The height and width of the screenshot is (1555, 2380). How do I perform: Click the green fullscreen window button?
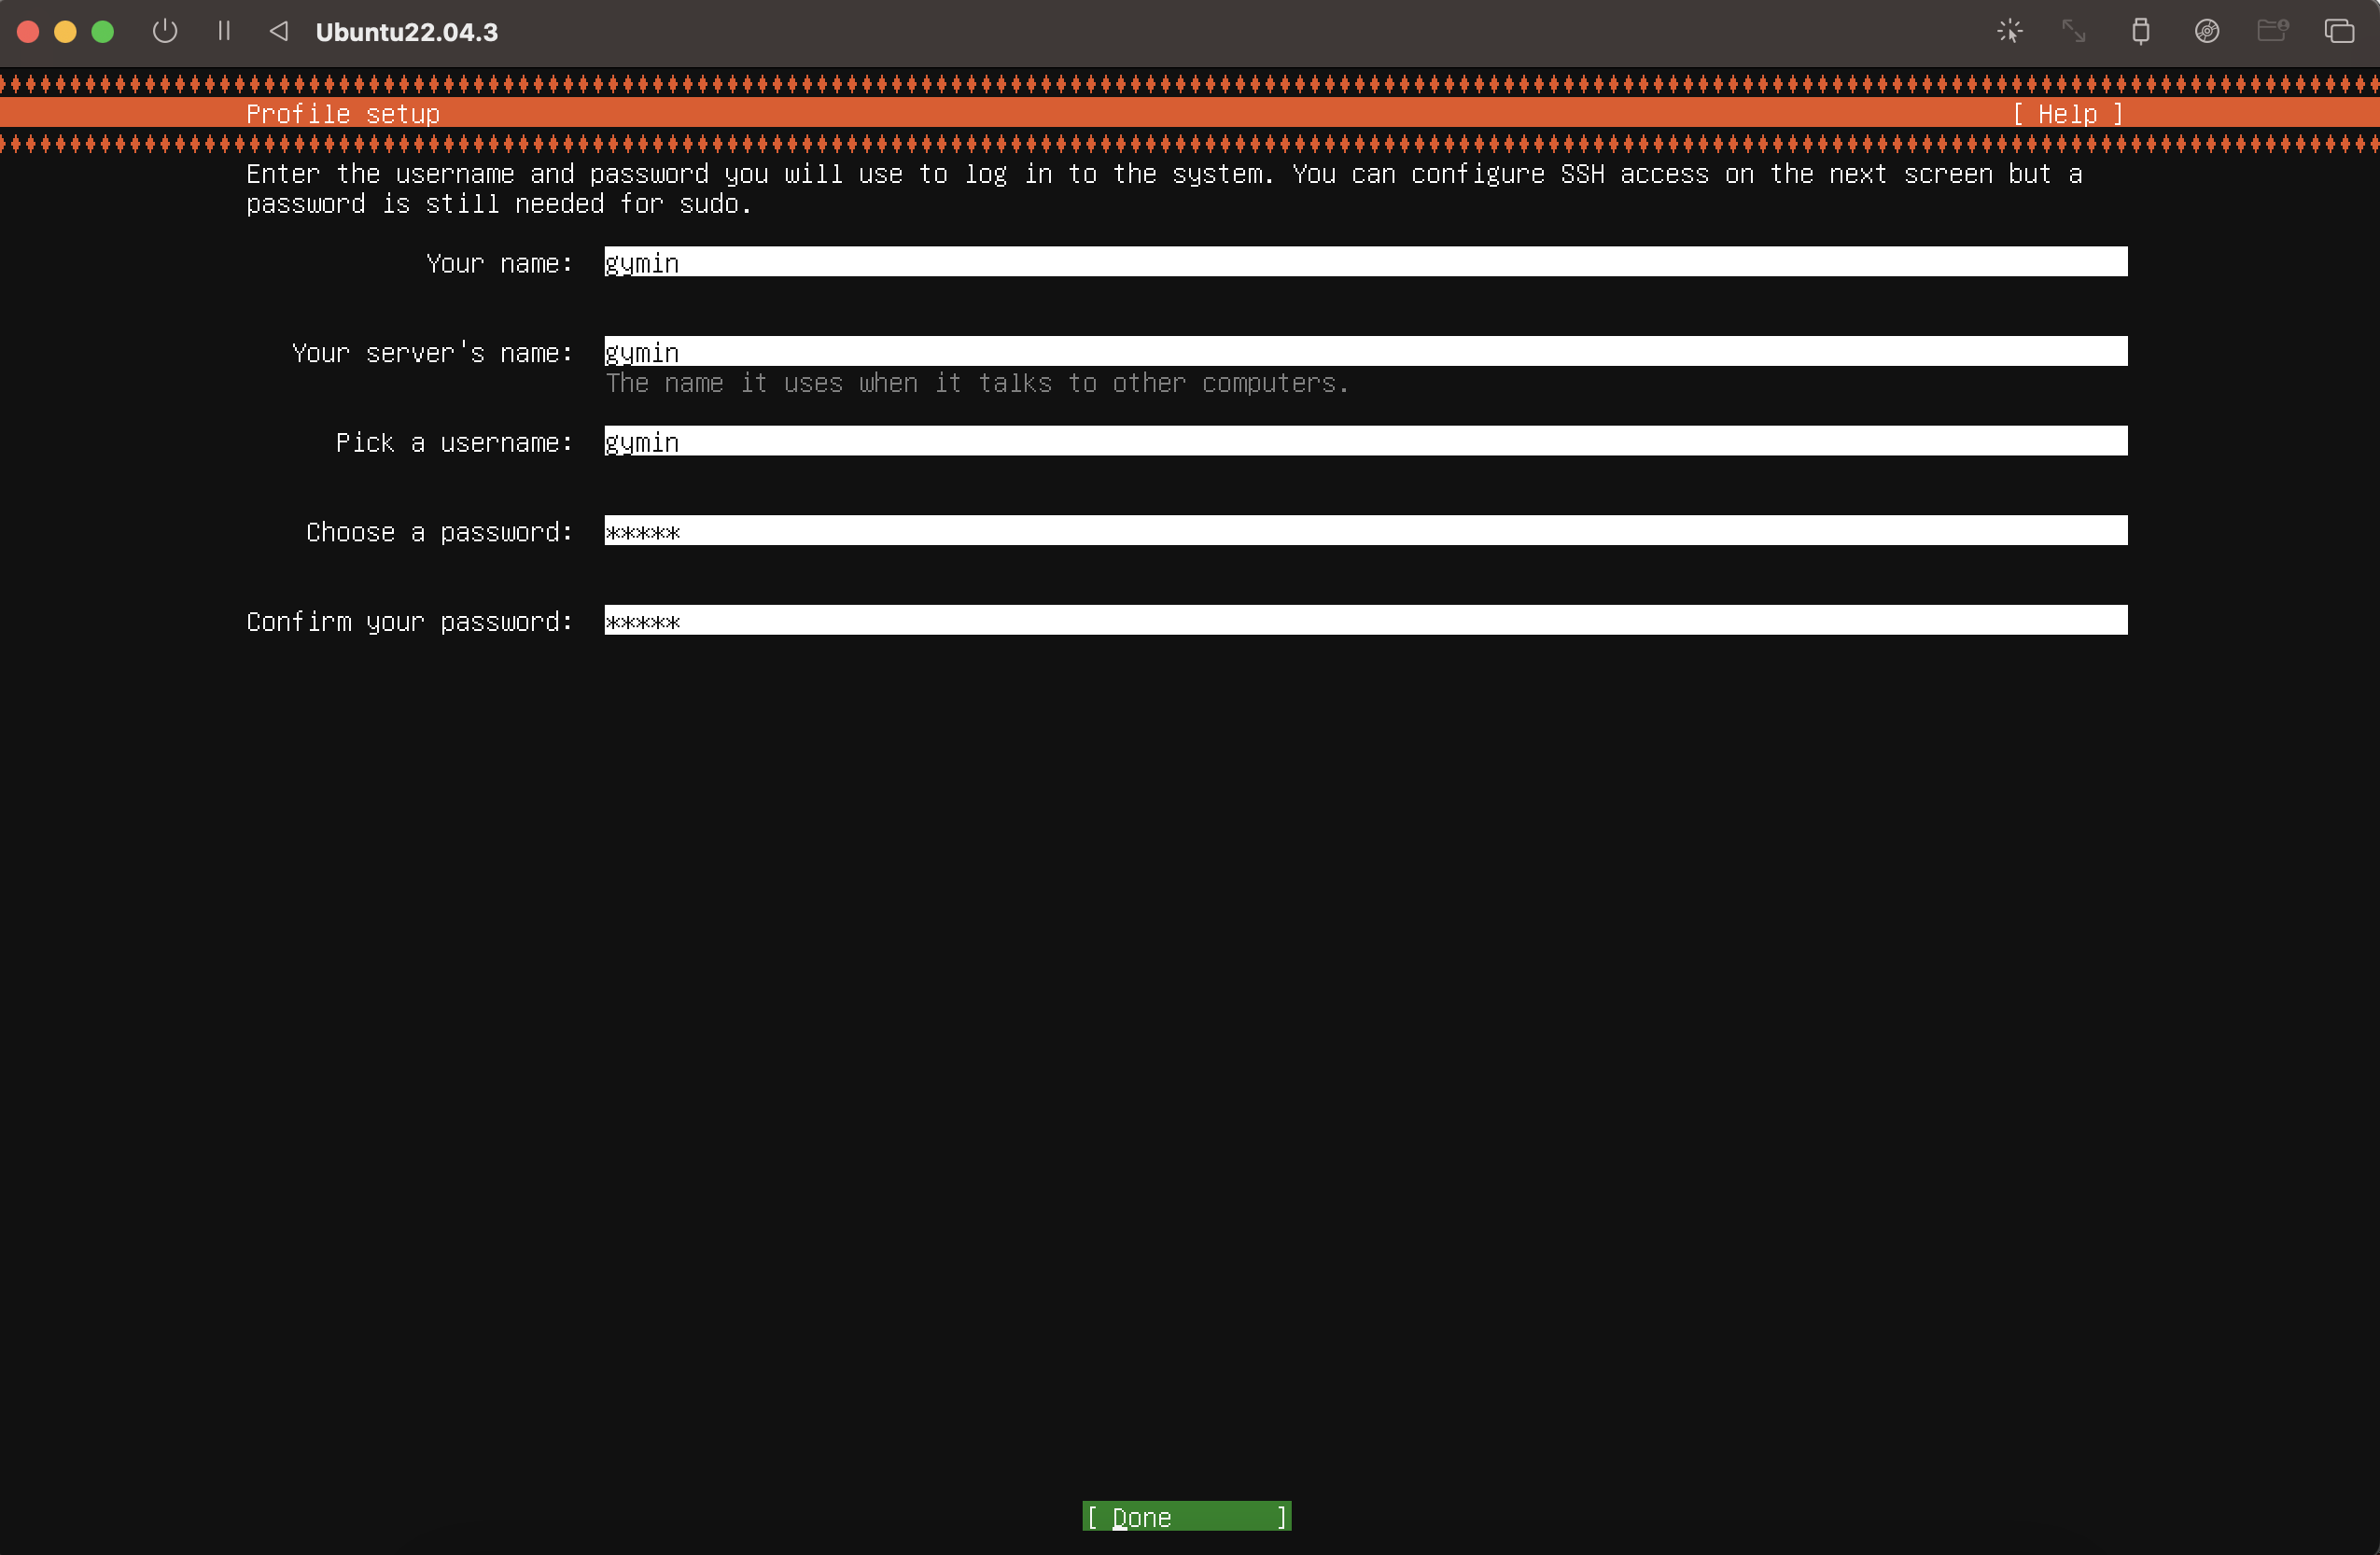pos(102,32)
